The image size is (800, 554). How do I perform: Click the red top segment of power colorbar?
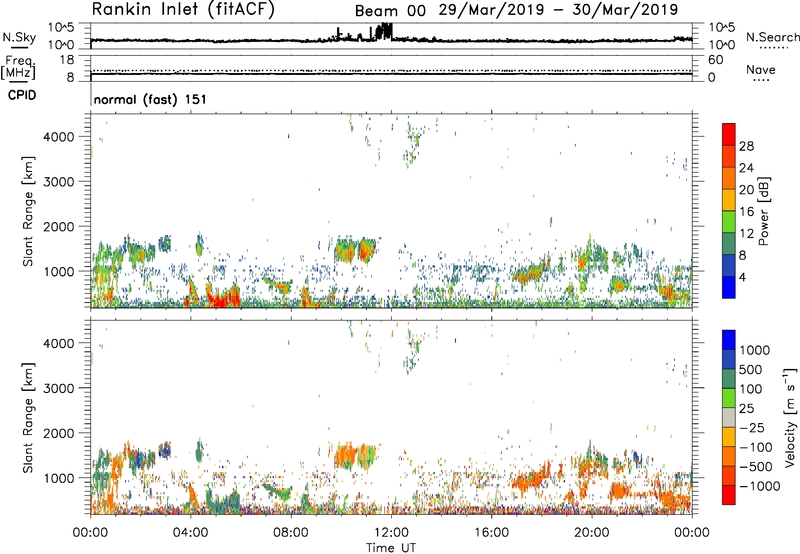coord(729,134)
